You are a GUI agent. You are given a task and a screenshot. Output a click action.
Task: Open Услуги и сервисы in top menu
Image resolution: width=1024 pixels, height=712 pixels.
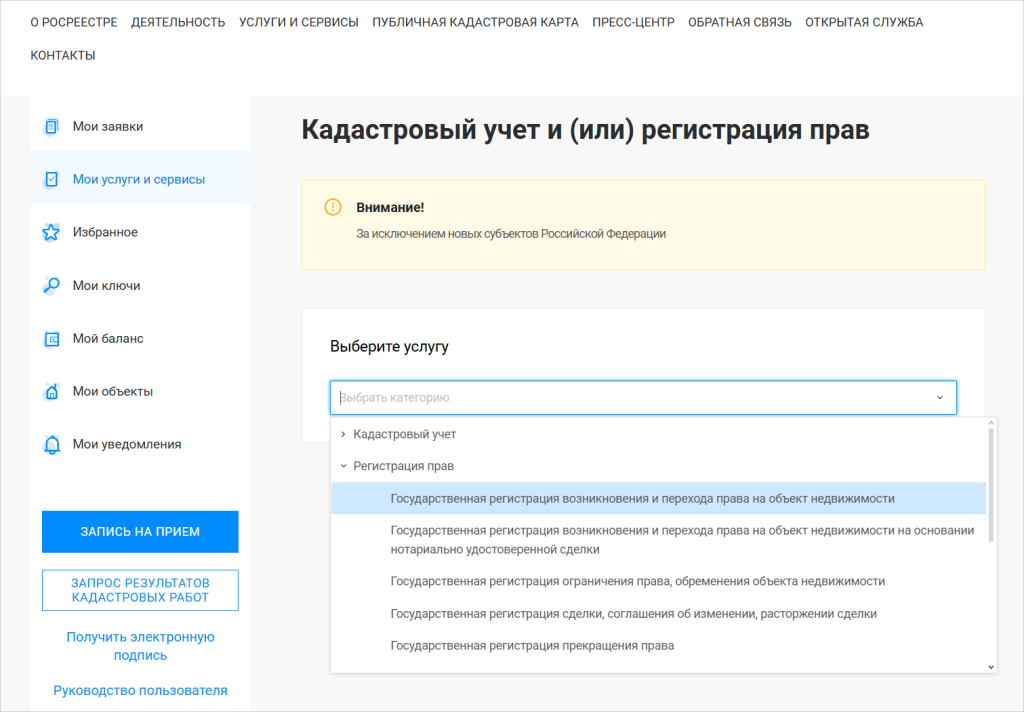click(x=298, y=22)
